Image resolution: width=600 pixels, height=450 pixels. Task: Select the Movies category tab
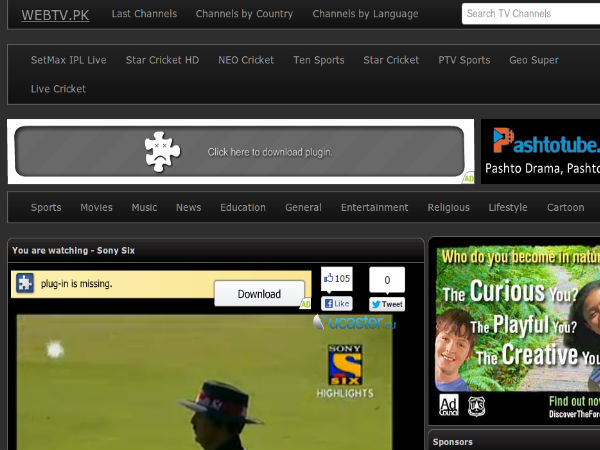pos(96,207)
